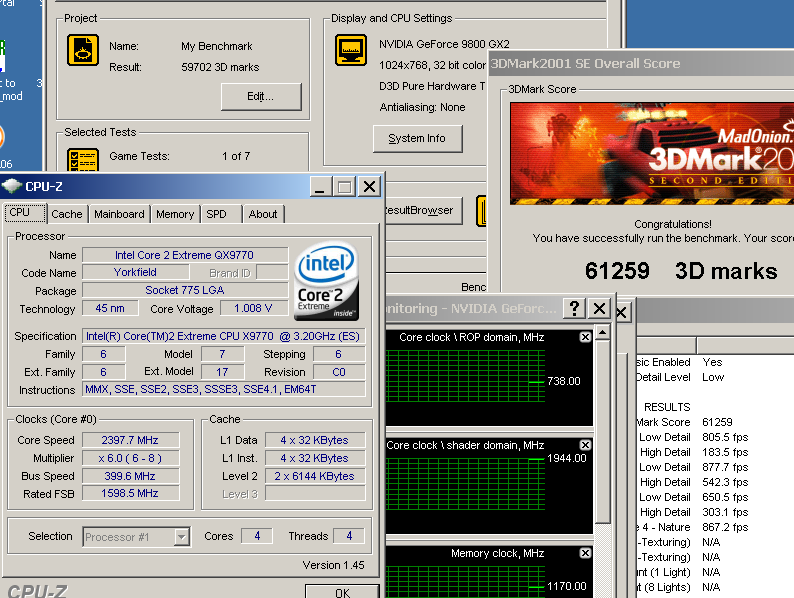Click the Rated FSB 1598.5 MHz value
Screen dimensions: 794x598
131,493
